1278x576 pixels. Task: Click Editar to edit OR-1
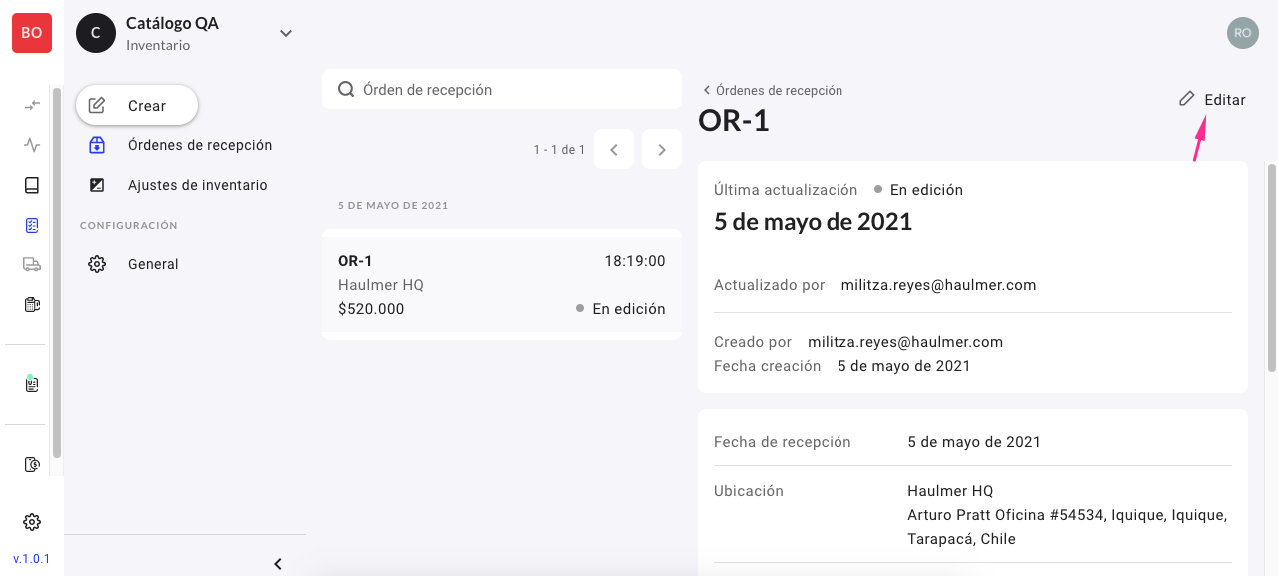1213,99
